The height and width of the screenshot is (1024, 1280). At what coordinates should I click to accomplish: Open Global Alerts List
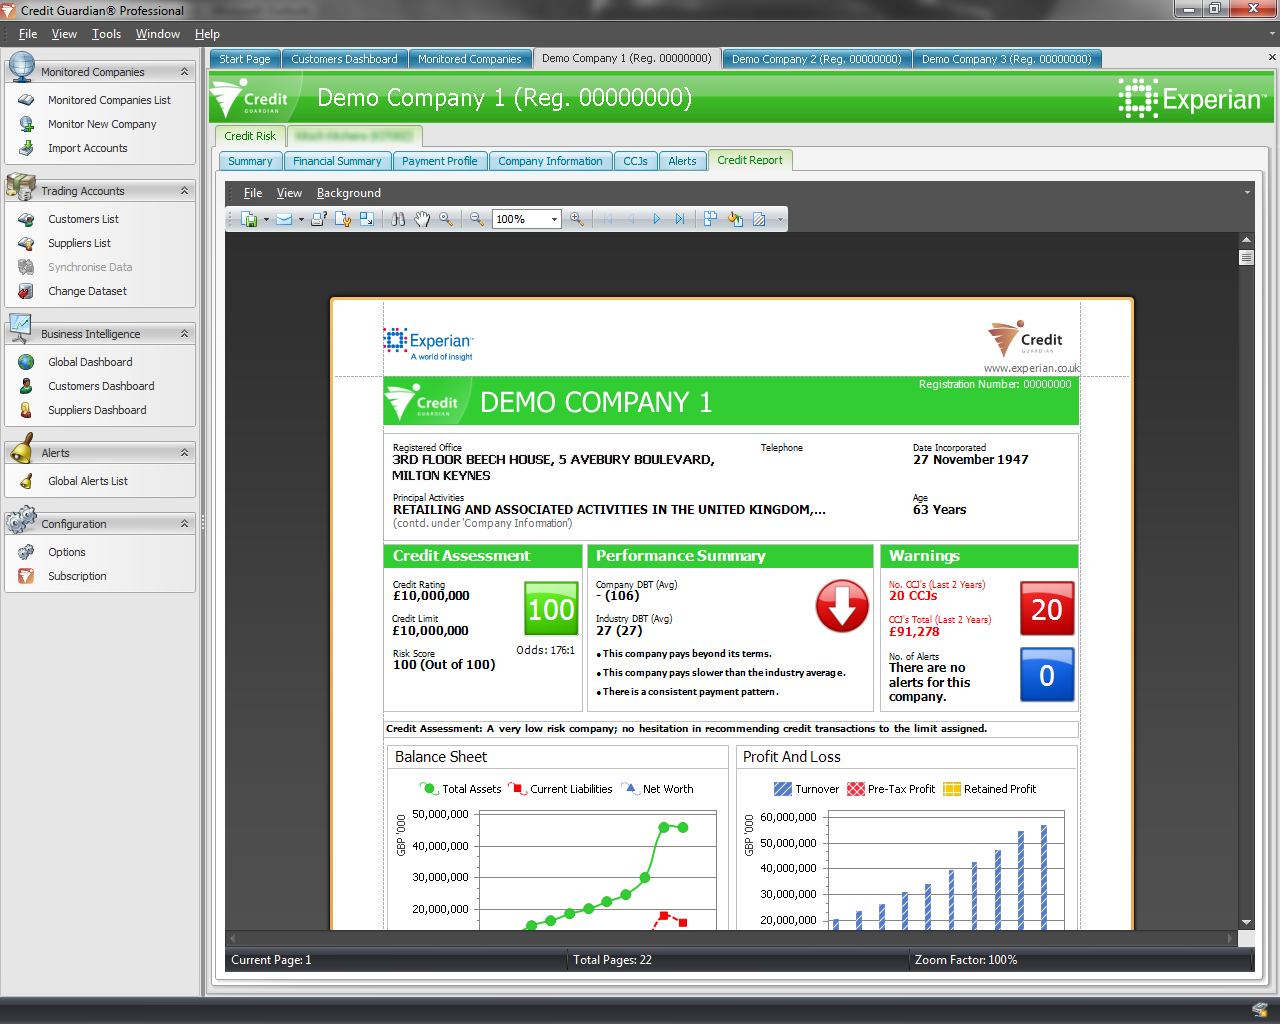point(88,481)
